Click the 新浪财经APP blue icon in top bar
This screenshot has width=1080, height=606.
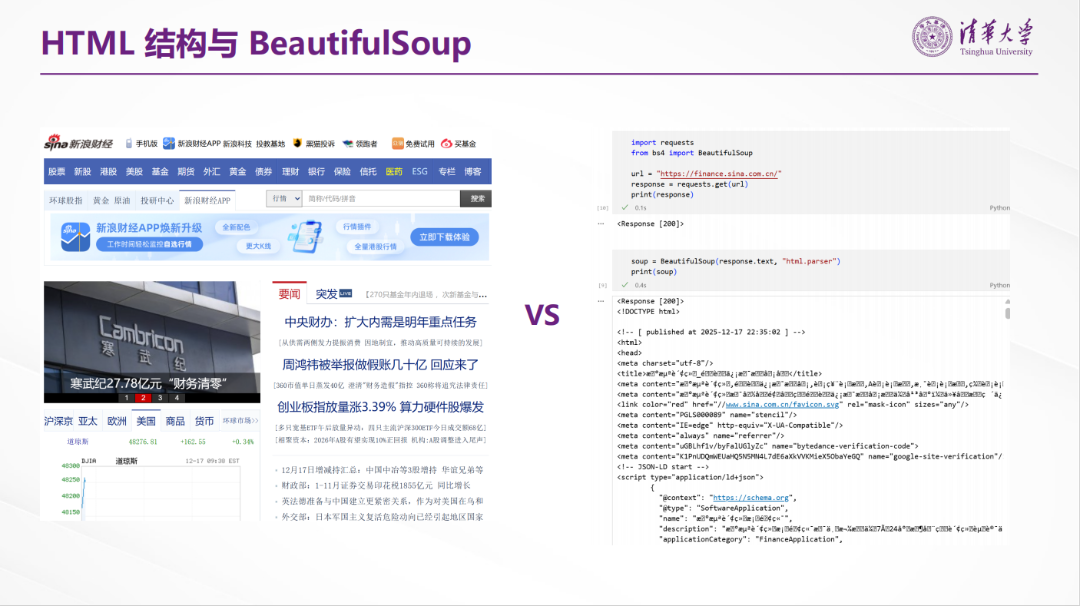click(x=169, y=143)
